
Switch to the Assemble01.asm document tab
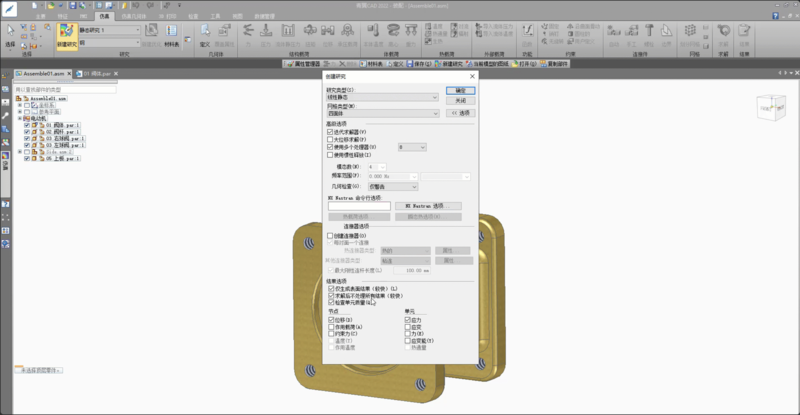coord(42,74)
